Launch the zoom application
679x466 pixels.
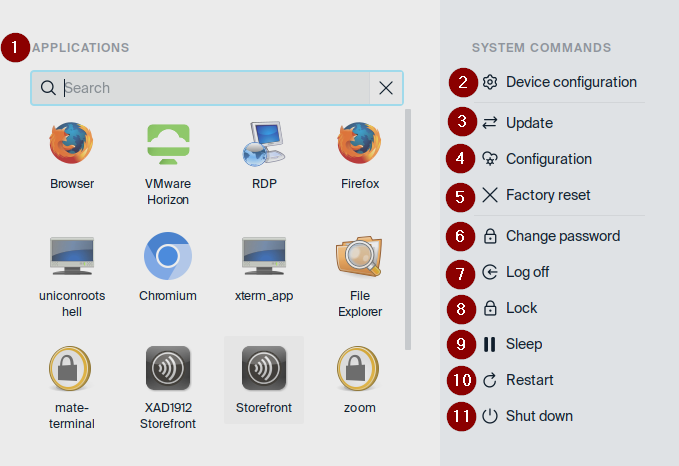360,369
